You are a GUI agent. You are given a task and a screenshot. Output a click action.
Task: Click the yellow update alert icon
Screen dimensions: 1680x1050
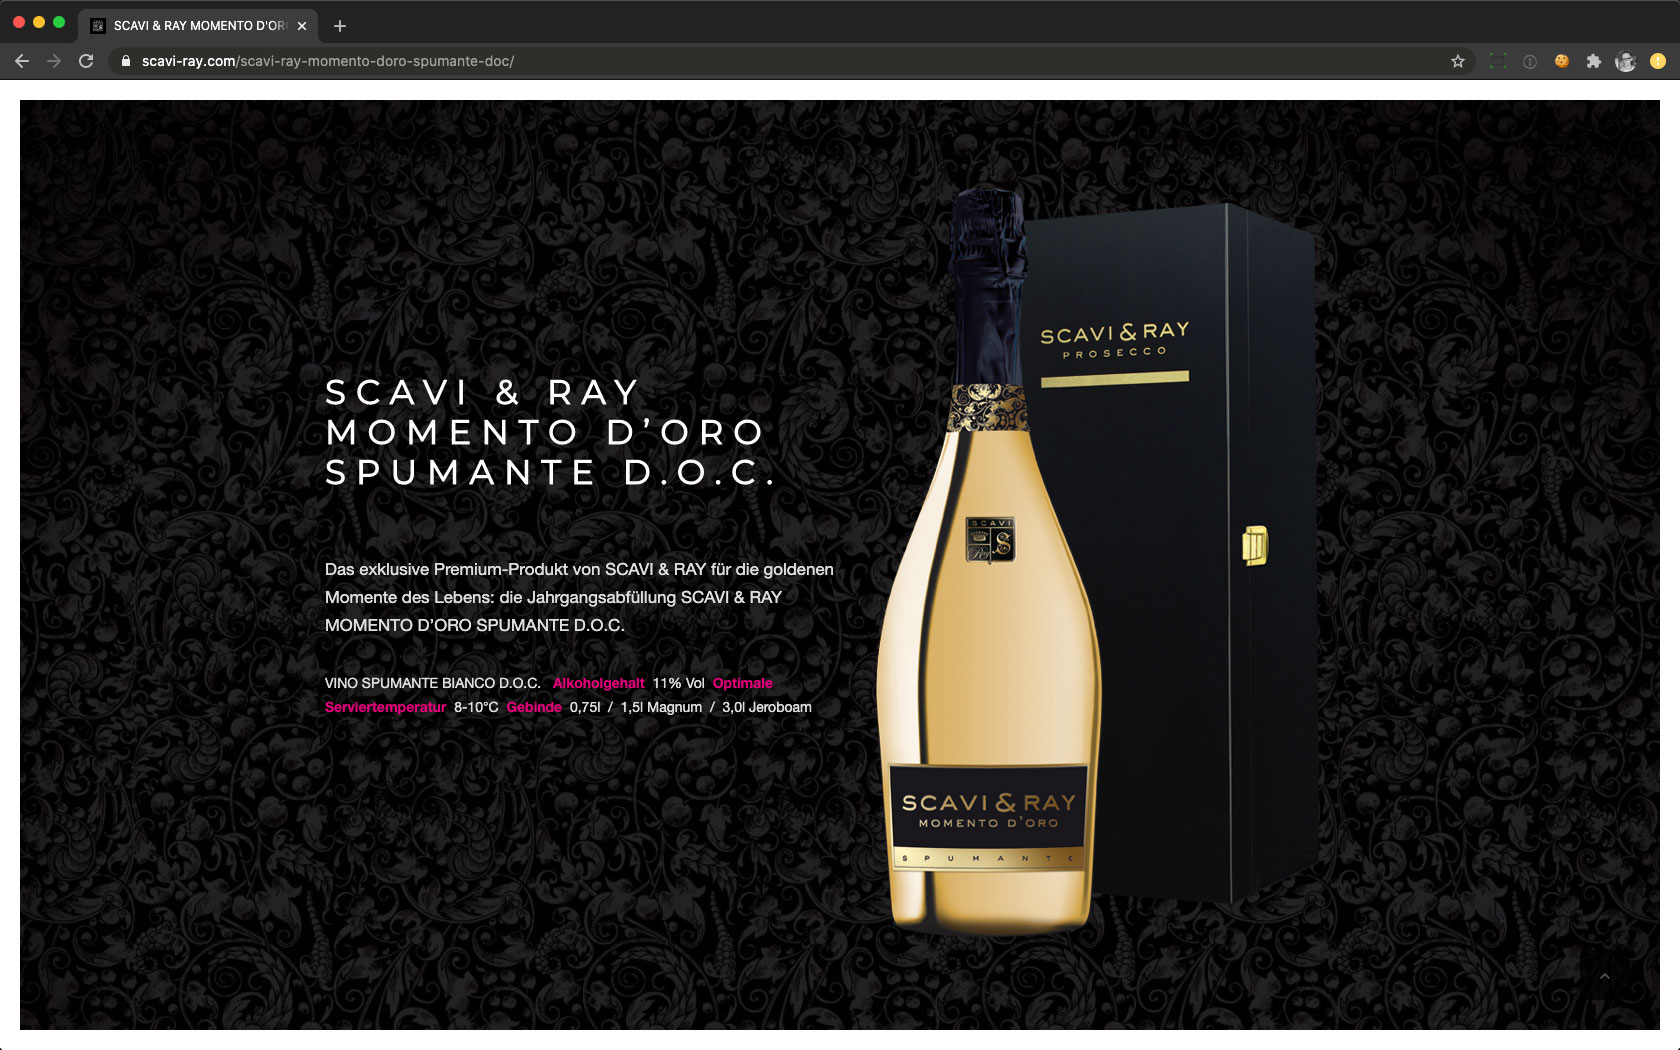1658,61
